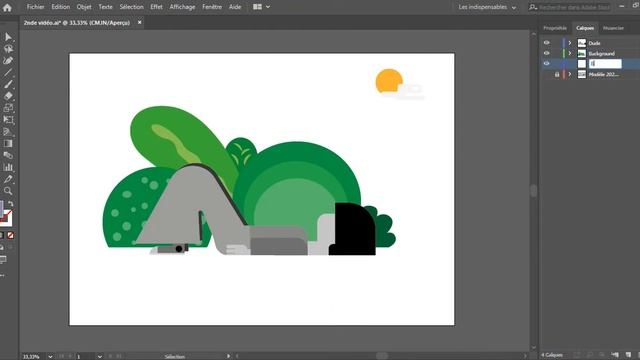Create new layer icon in Calques panel
The width and height of the screenshot is (640, 360).
click(x=629, y=355)
